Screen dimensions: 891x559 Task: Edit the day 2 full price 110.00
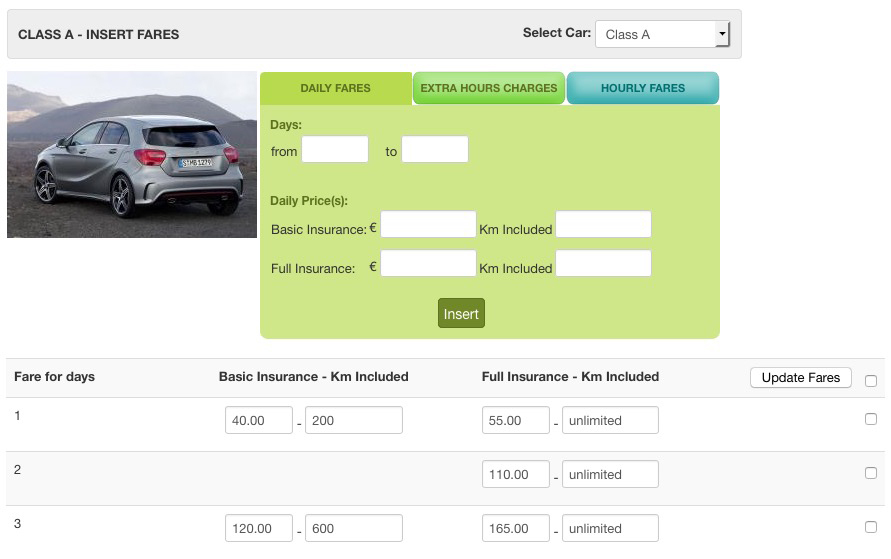tap(515, 474)
